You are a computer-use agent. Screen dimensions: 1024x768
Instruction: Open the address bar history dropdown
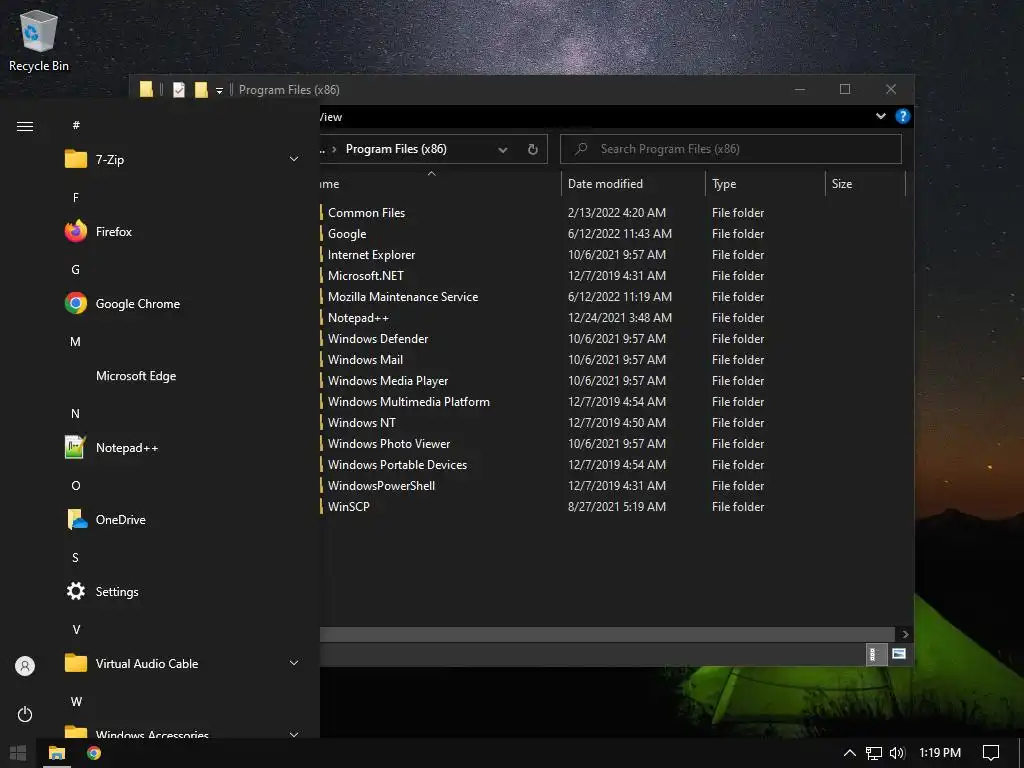(502, 150)
